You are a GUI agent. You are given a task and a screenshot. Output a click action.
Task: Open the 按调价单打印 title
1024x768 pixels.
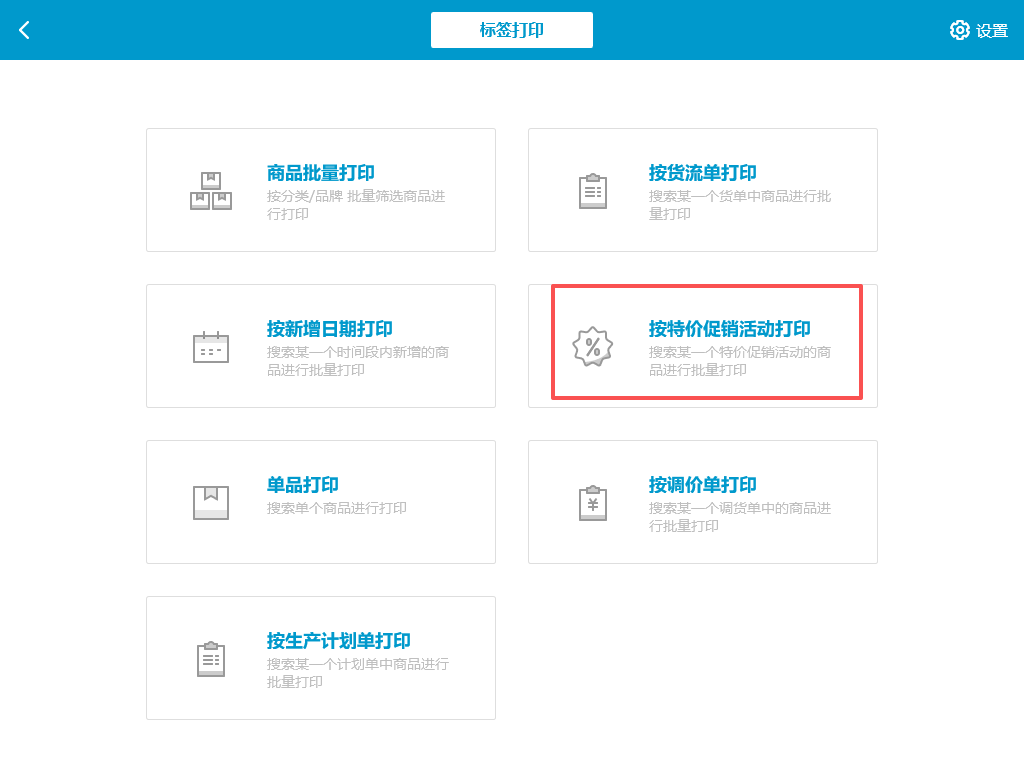703,485
